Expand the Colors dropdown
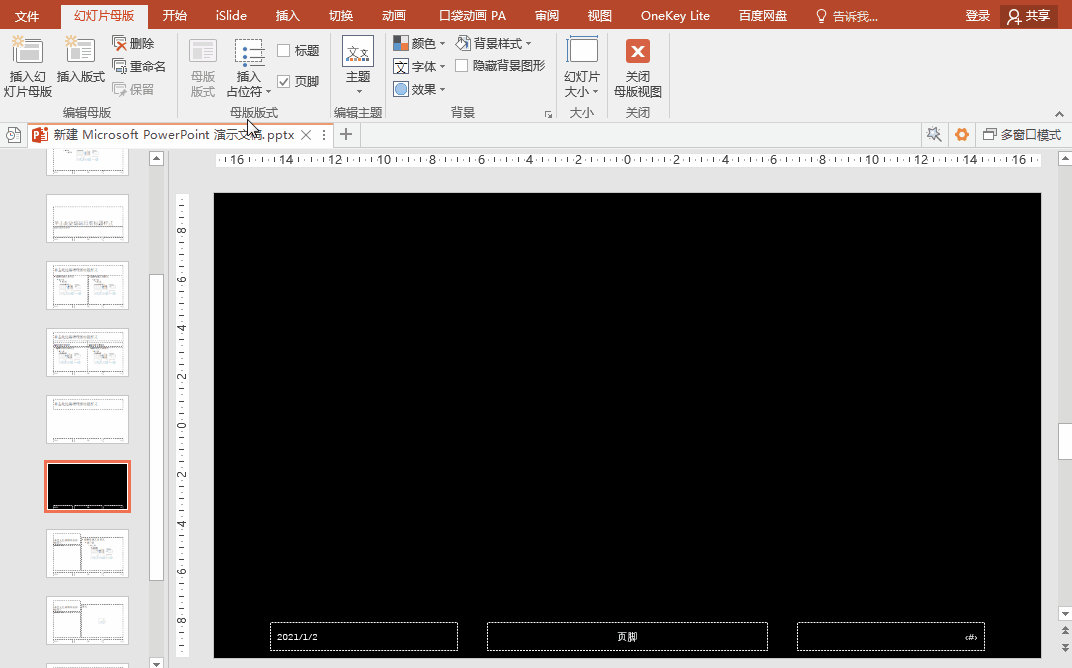The height and width of the screenshot is (668, 1072). (x=419, y=44)
